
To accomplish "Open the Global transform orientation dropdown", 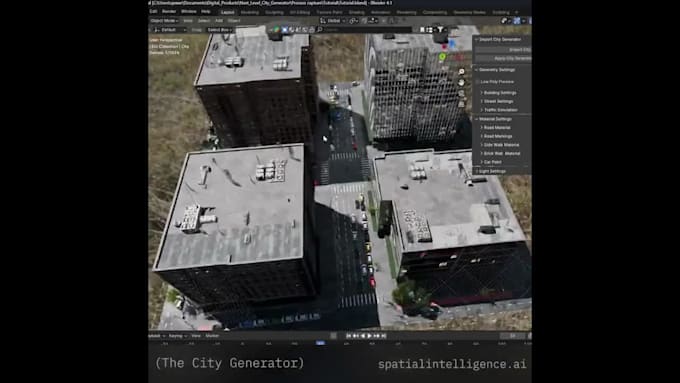I will coord(333,20).
